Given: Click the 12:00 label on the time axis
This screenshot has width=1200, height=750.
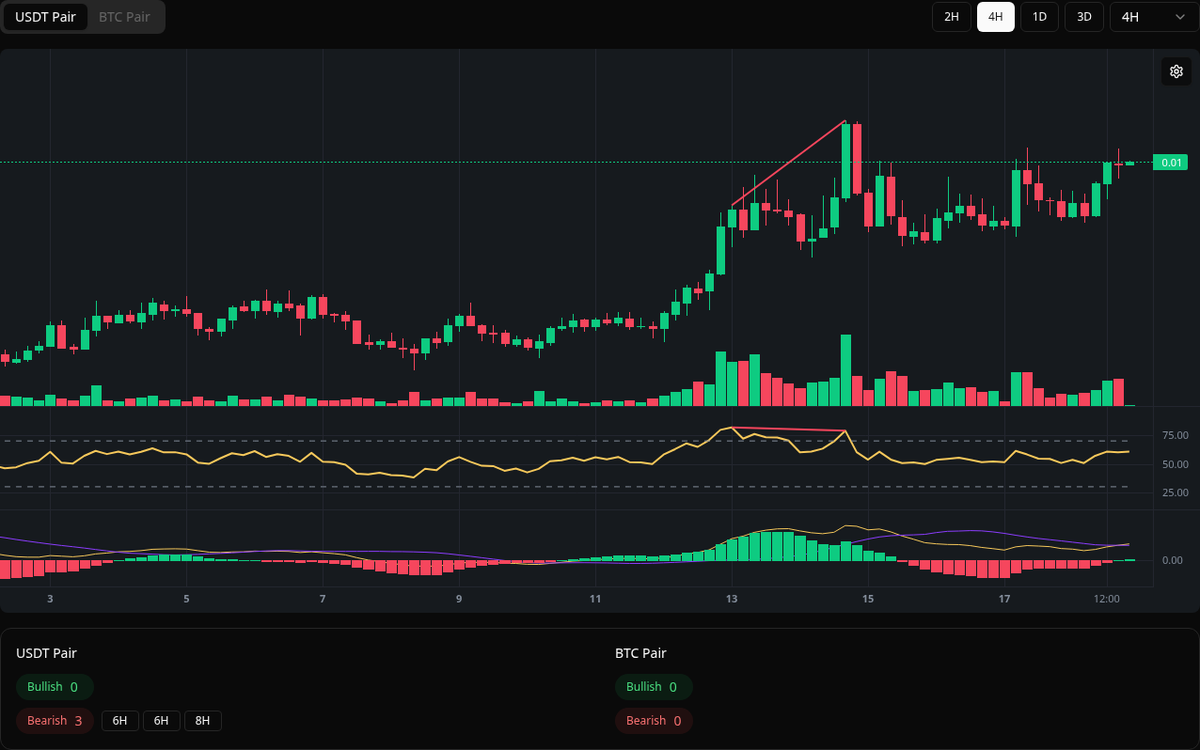Looking at the screenshot, I should click(1106, 599).
